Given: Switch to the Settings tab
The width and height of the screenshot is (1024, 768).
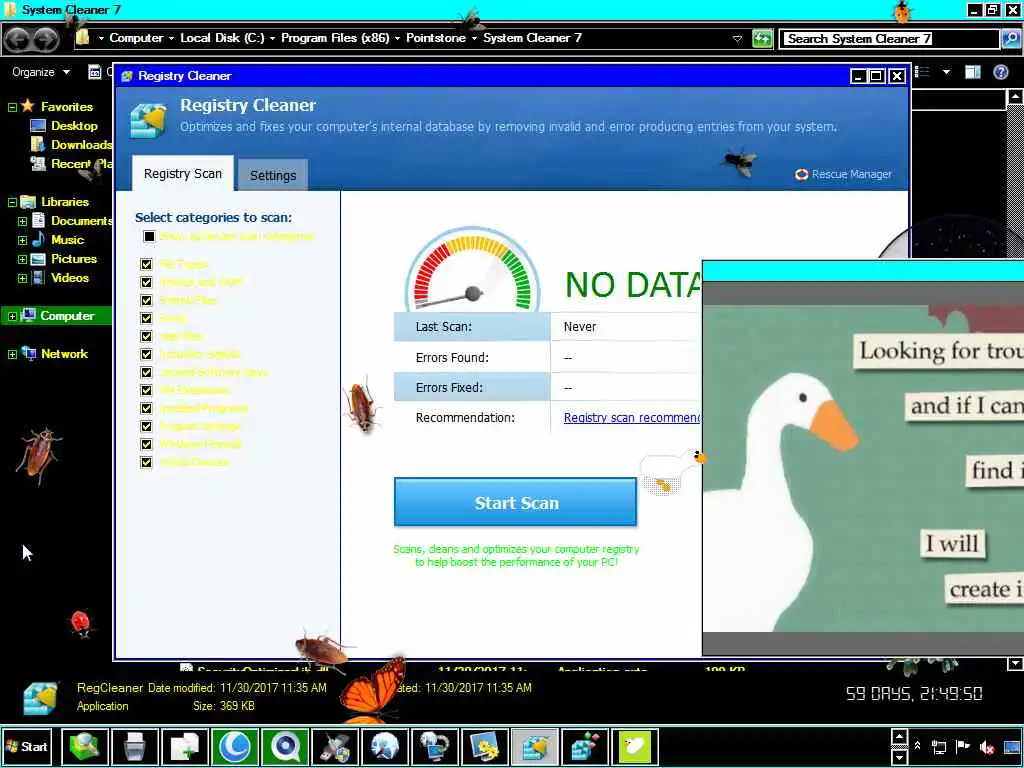Looking at the screenshot, I should pyautogui.click(x=273, y=175).
